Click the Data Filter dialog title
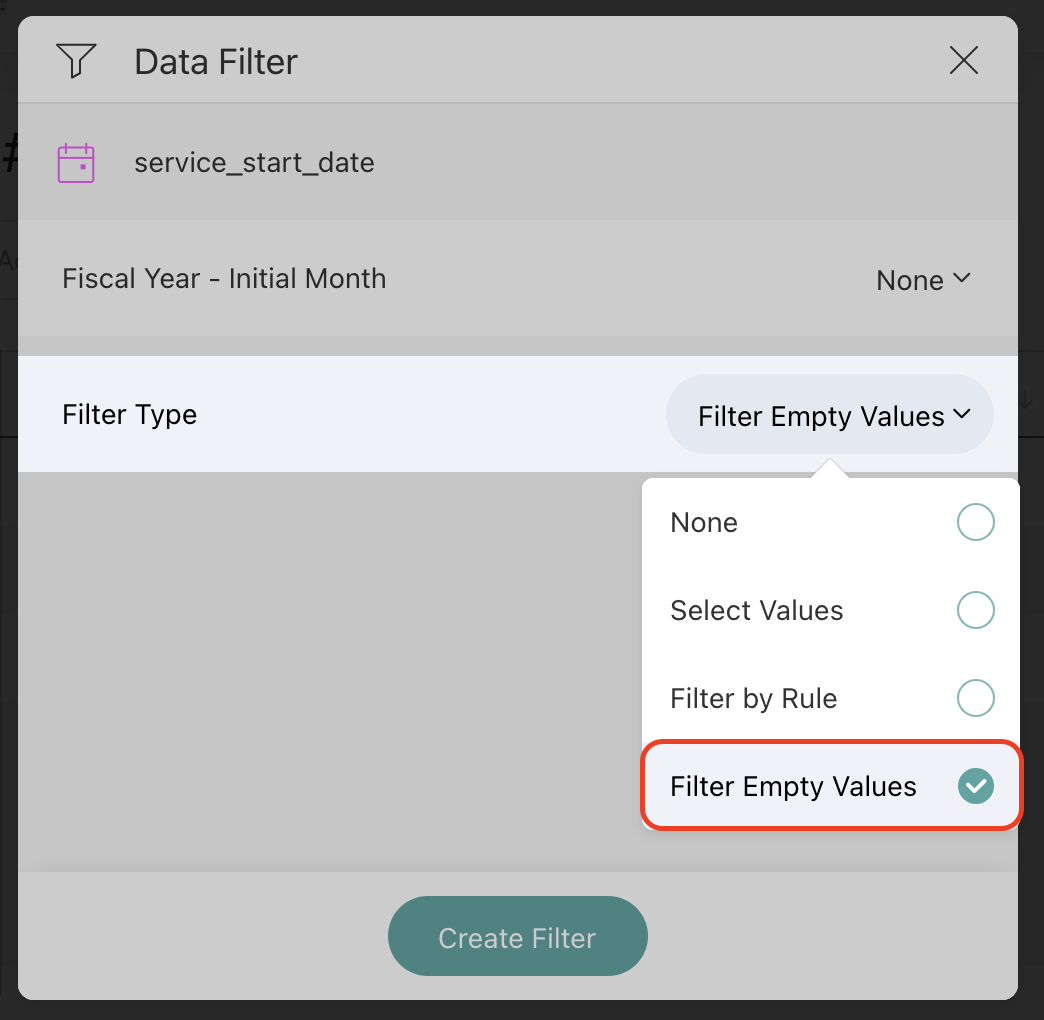1044x1020 pixels. click(x=216, y=62)
